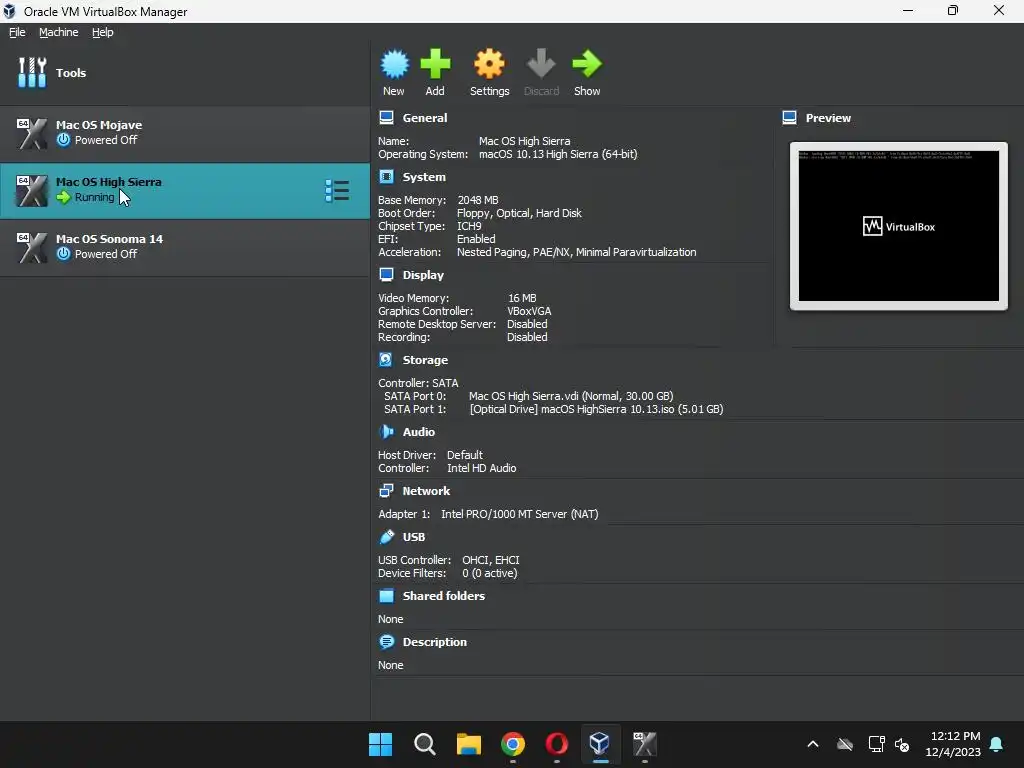The width and height of the screenshot is (1024, 768).
Task: Open the Machine menu
Action: [x=59, y=32]
